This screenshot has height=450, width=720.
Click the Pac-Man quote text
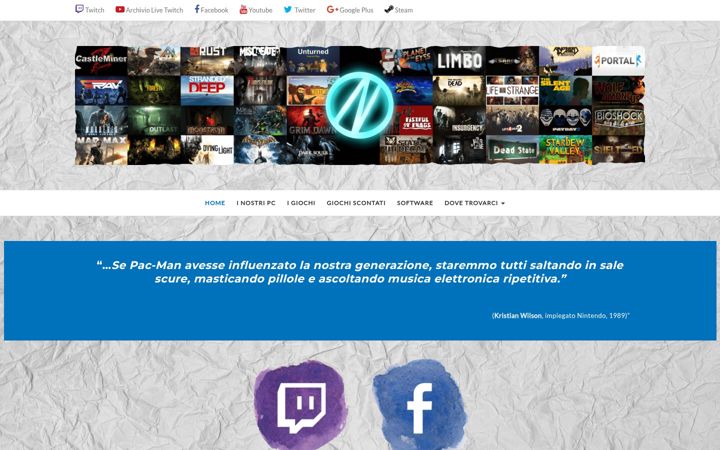360,272
